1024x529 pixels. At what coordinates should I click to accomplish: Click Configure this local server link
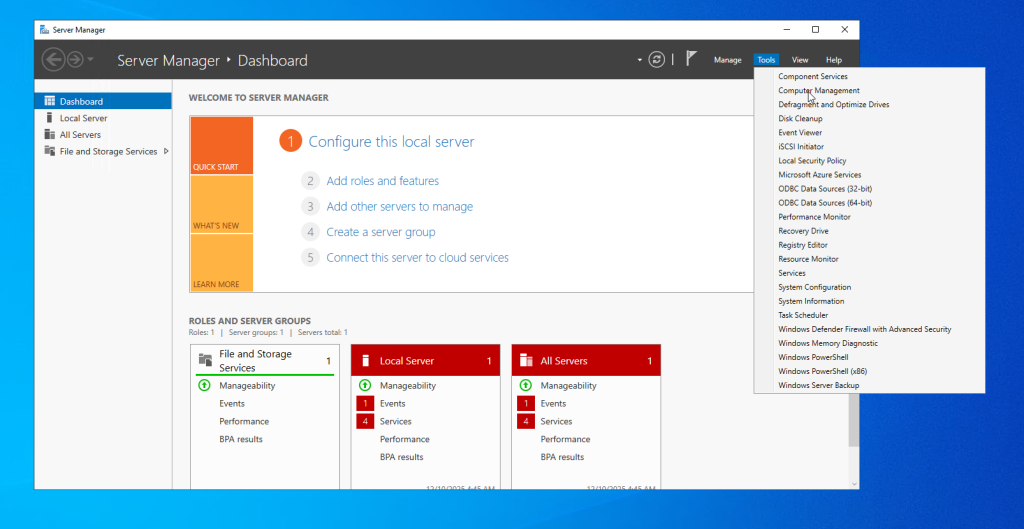391,142
